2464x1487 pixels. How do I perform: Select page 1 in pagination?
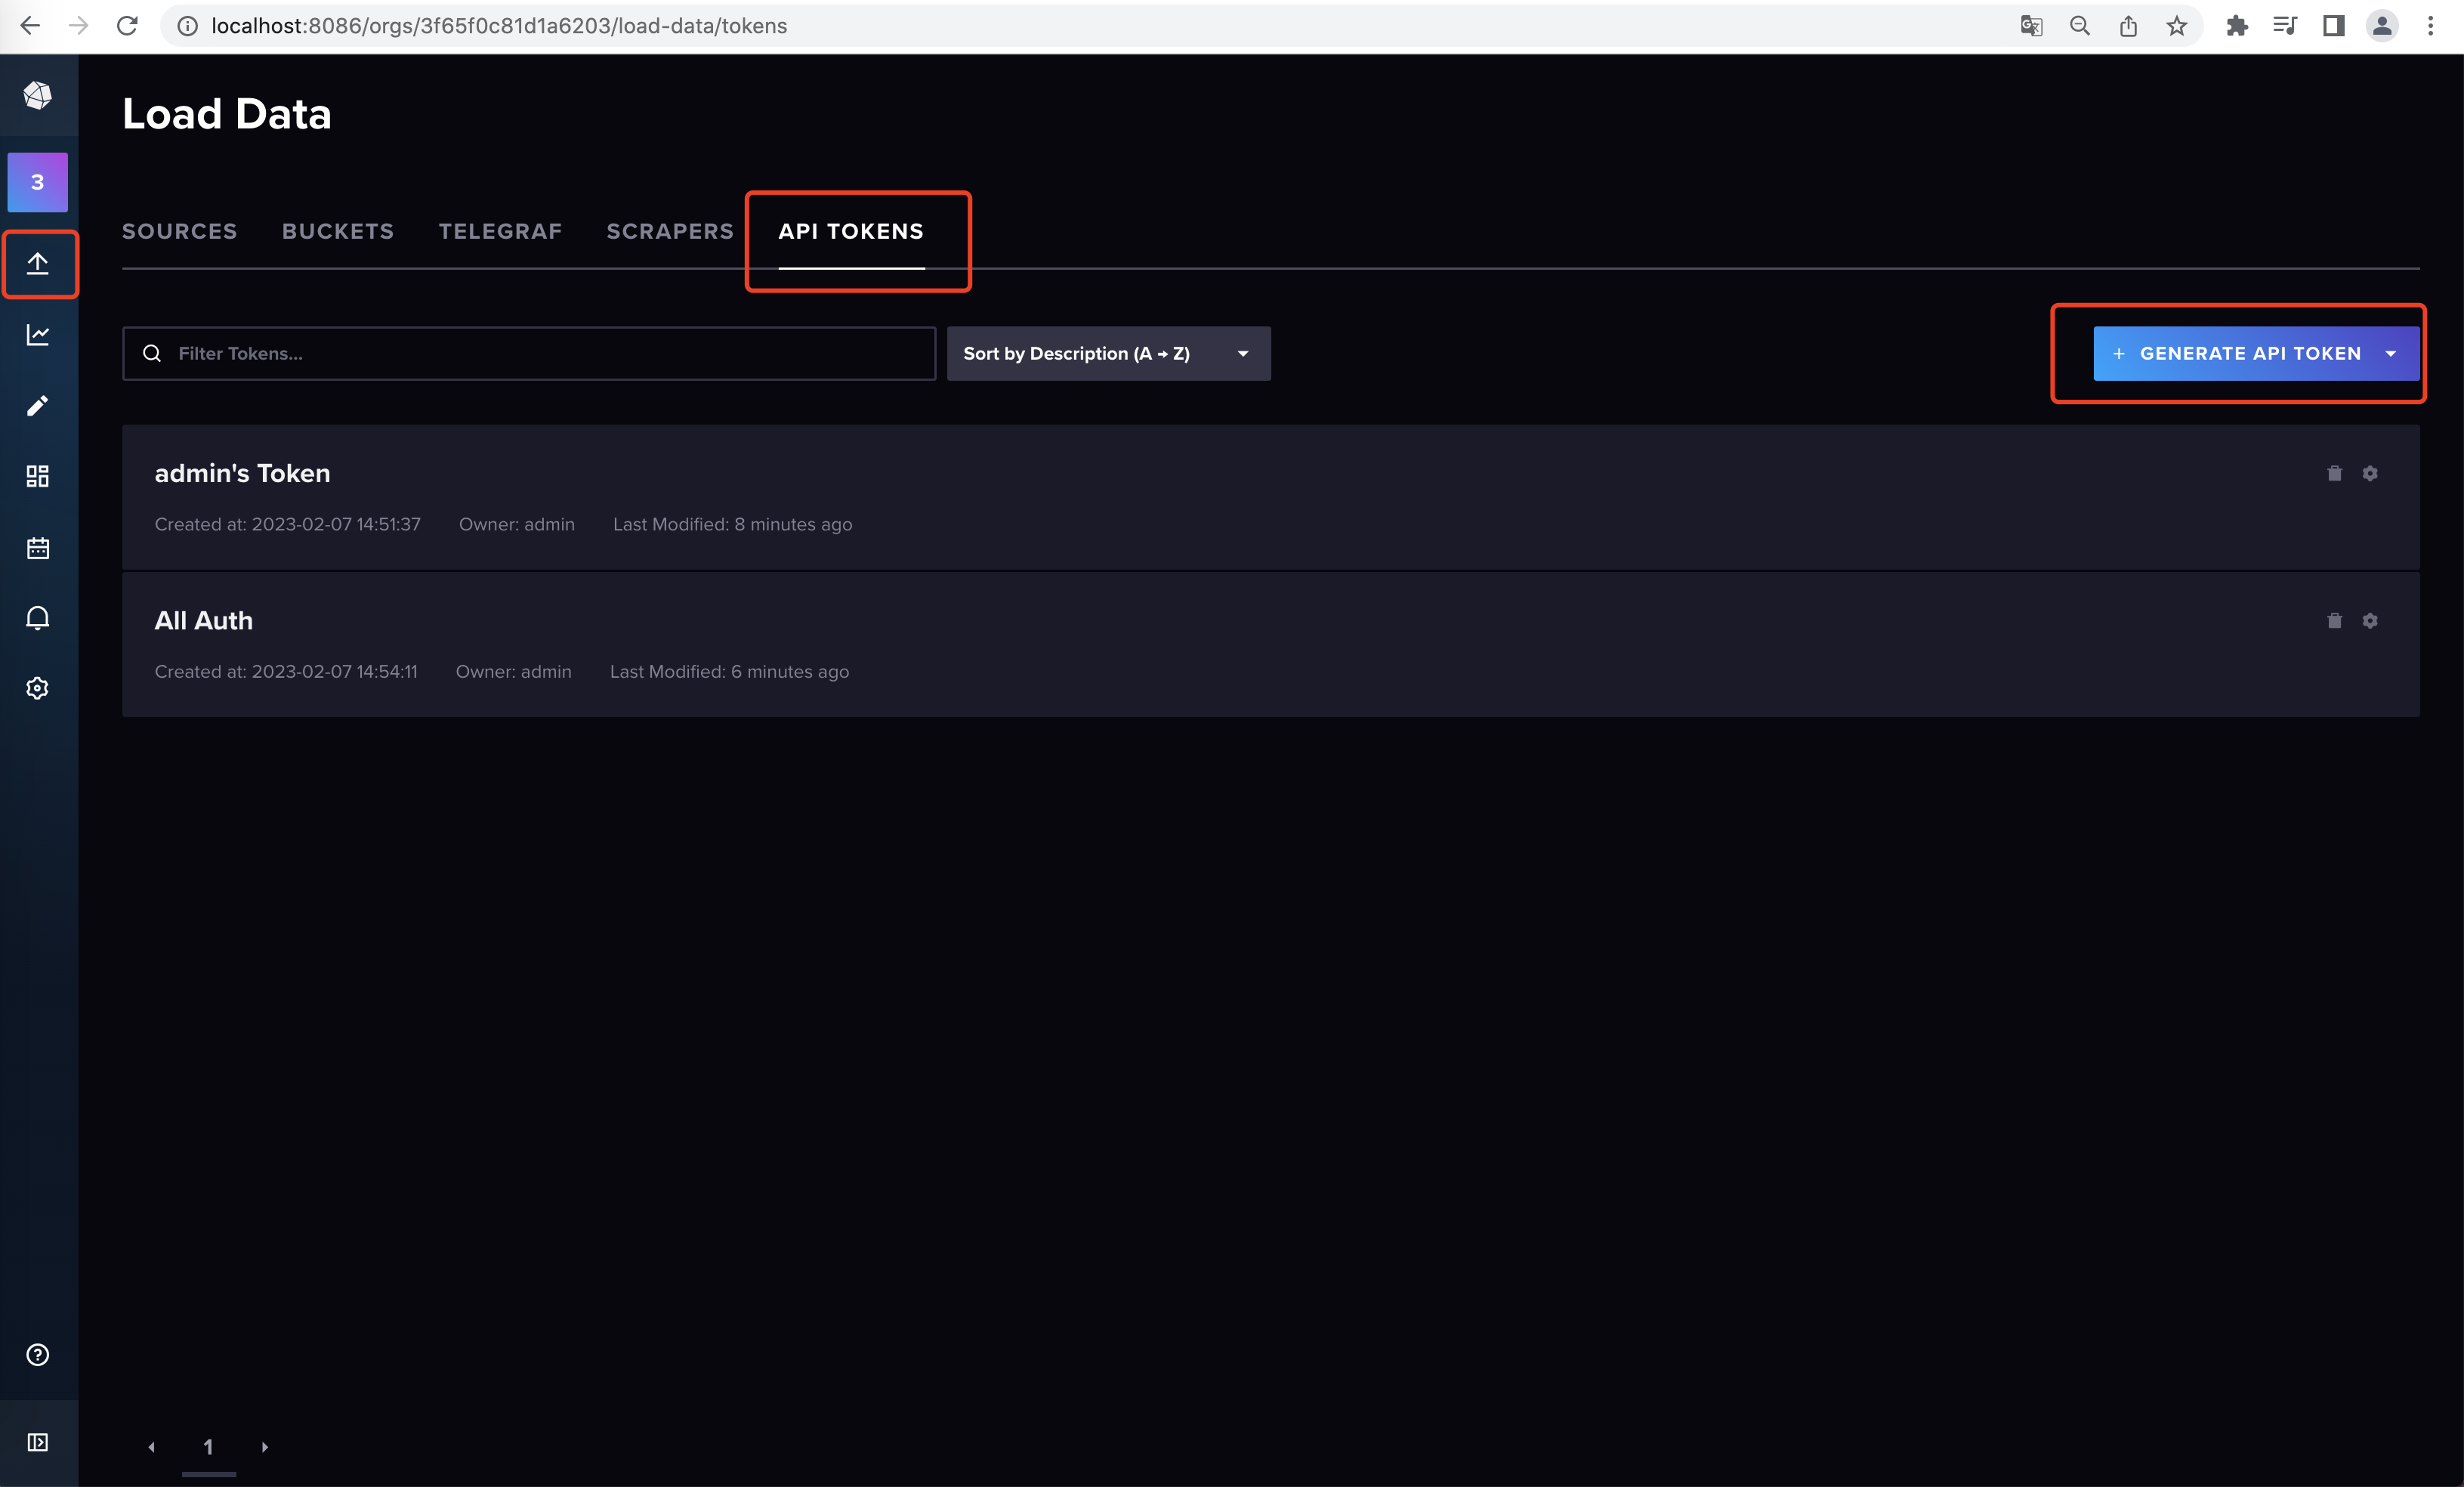pyautogui.click(x=208, y=1447)
